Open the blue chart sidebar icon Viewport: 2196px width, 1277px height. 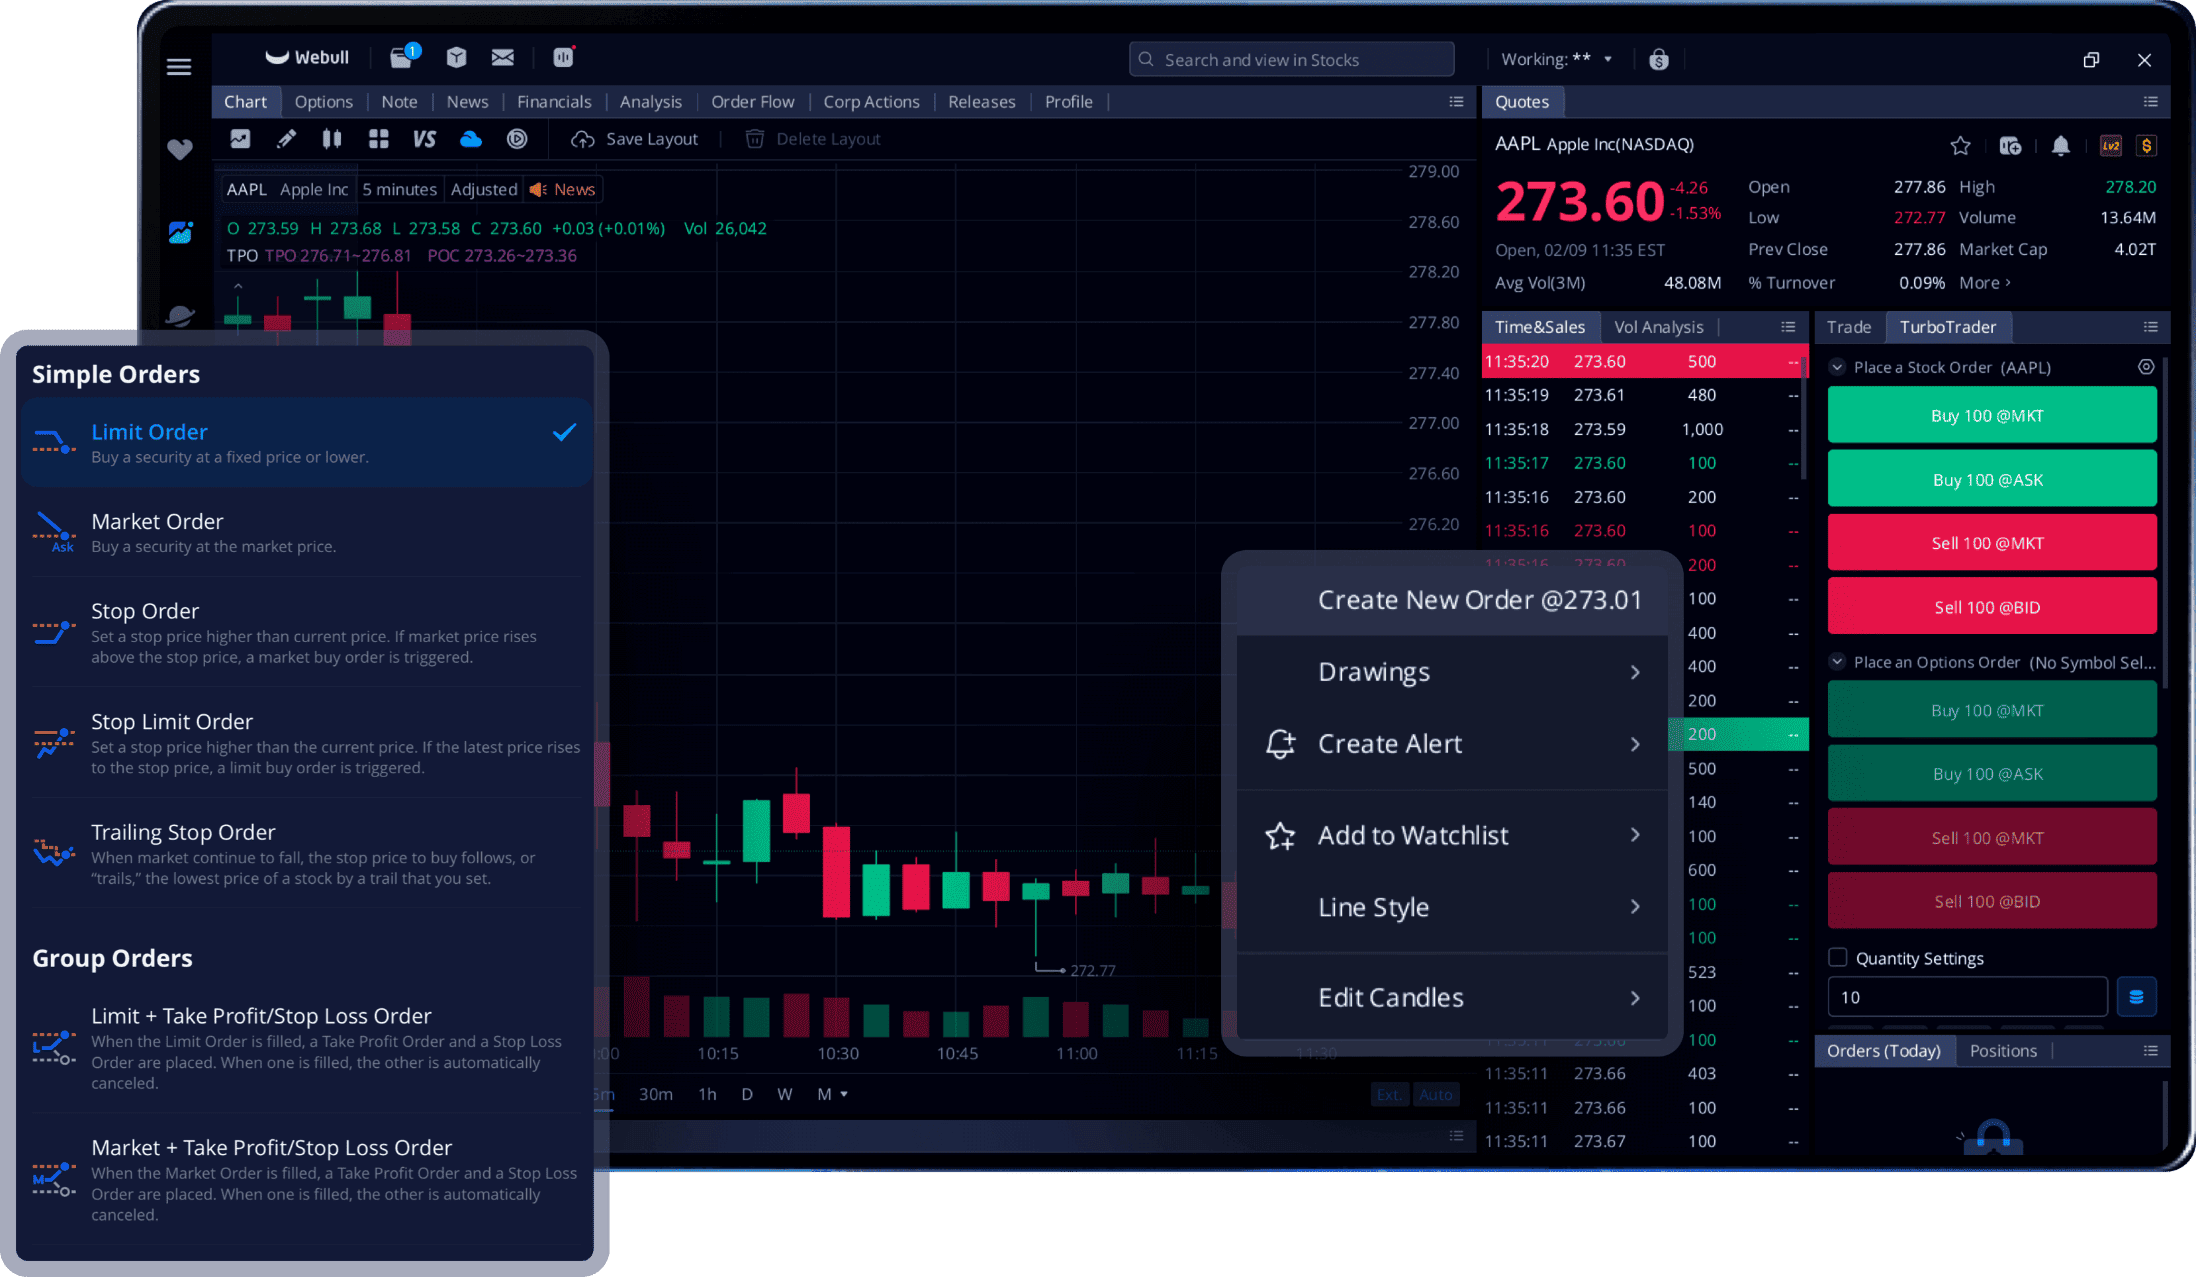[180, 232]
